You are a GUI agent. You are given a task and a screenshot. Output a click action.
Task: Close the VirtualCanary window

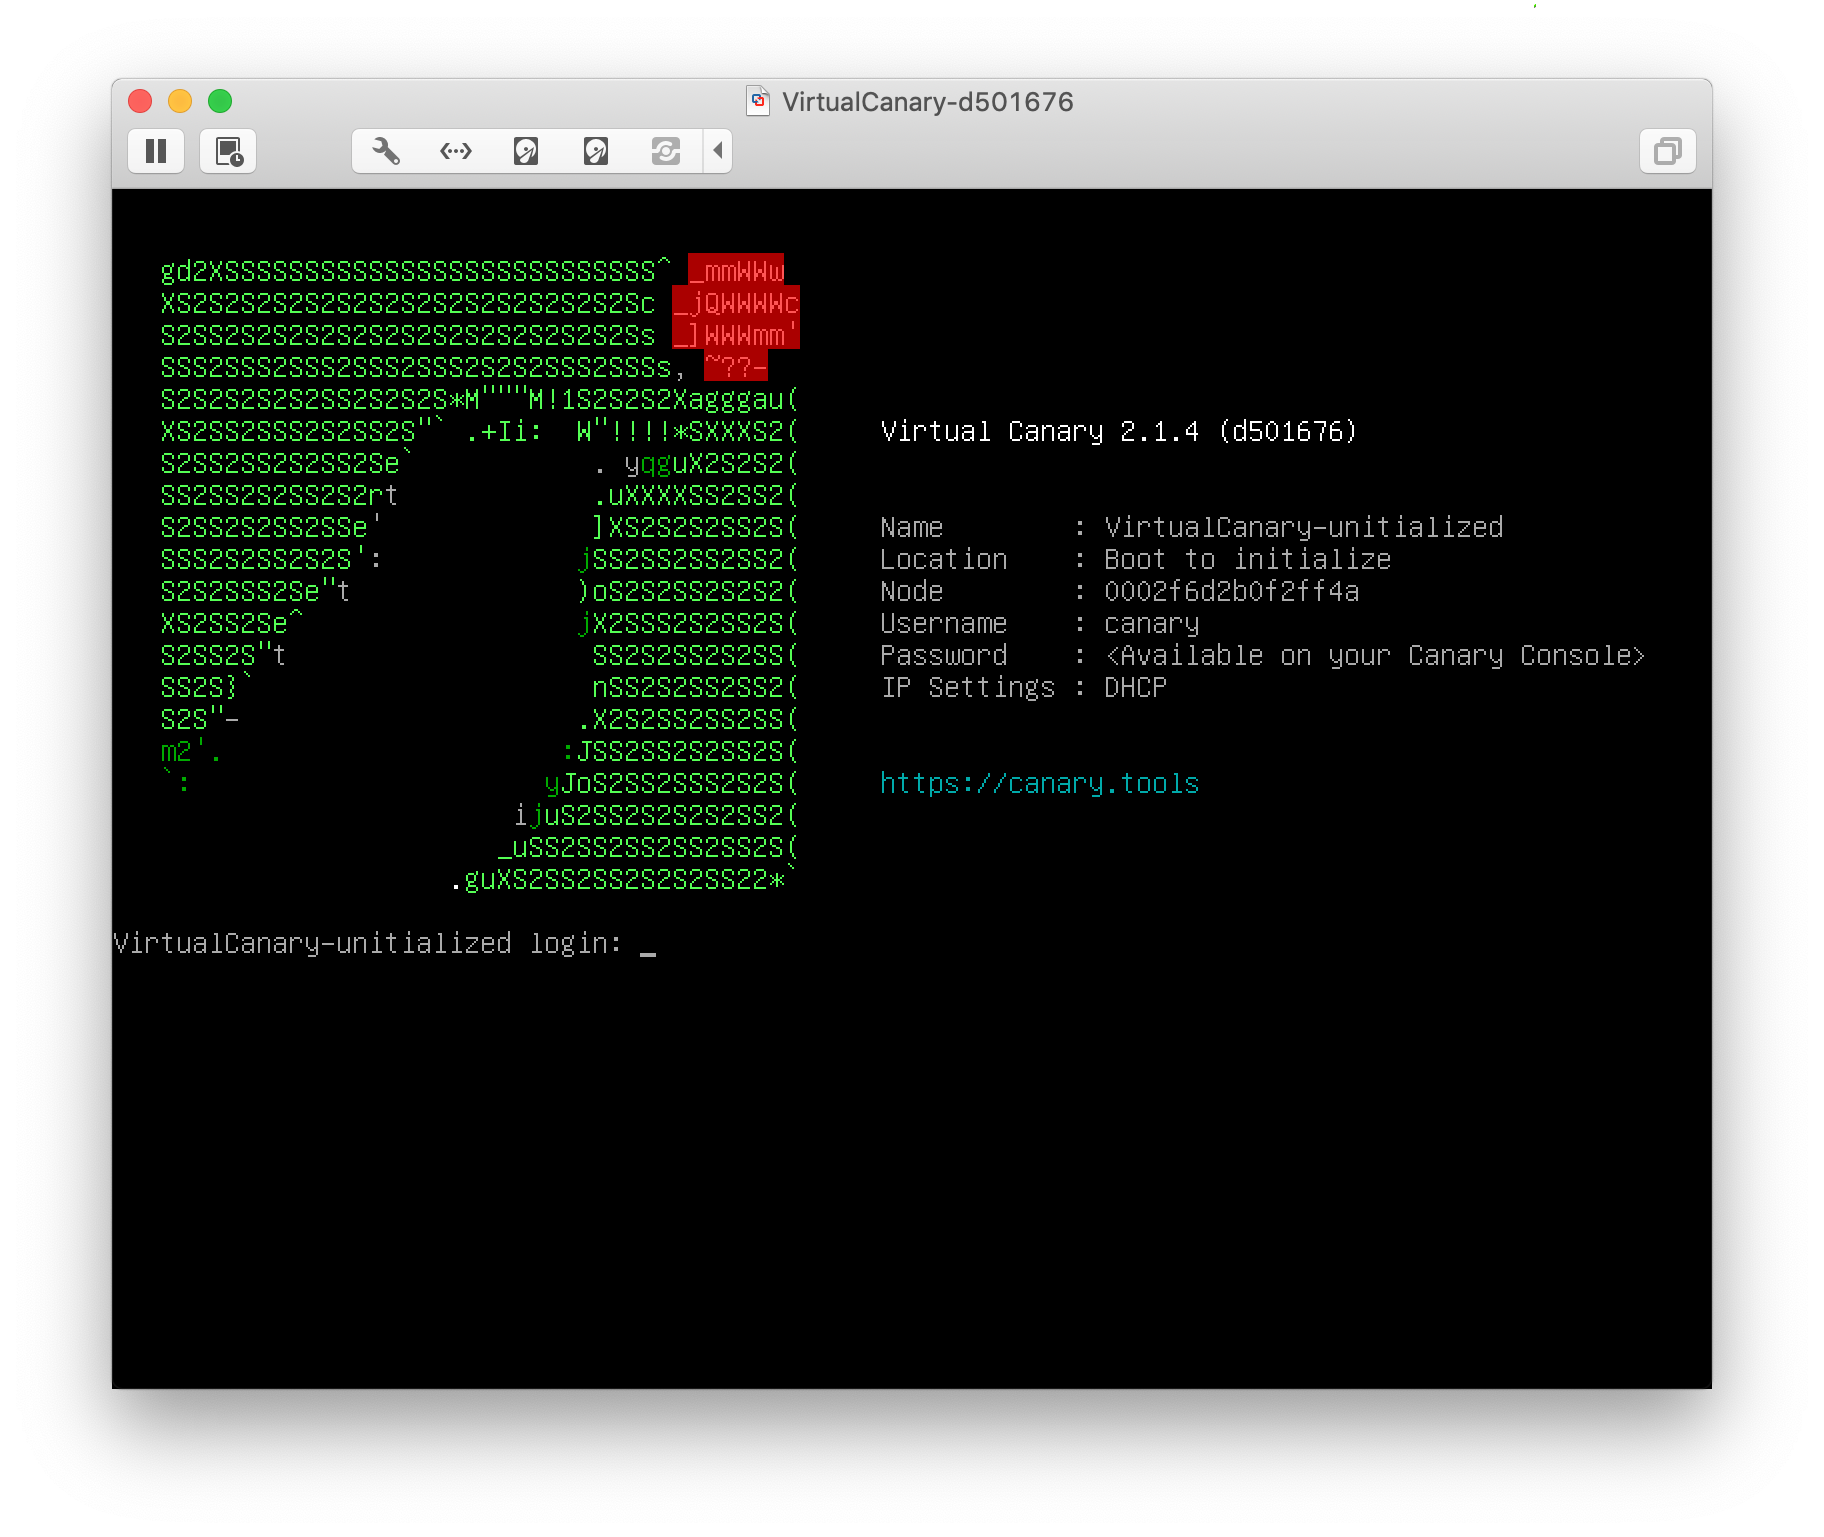tap(140, 101)
